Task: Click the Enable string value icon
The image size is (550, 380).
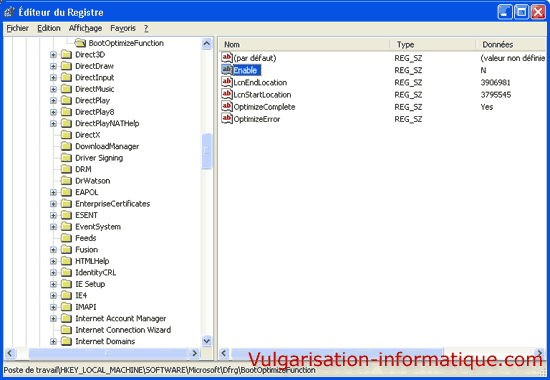Action: (x=227, y=69)
